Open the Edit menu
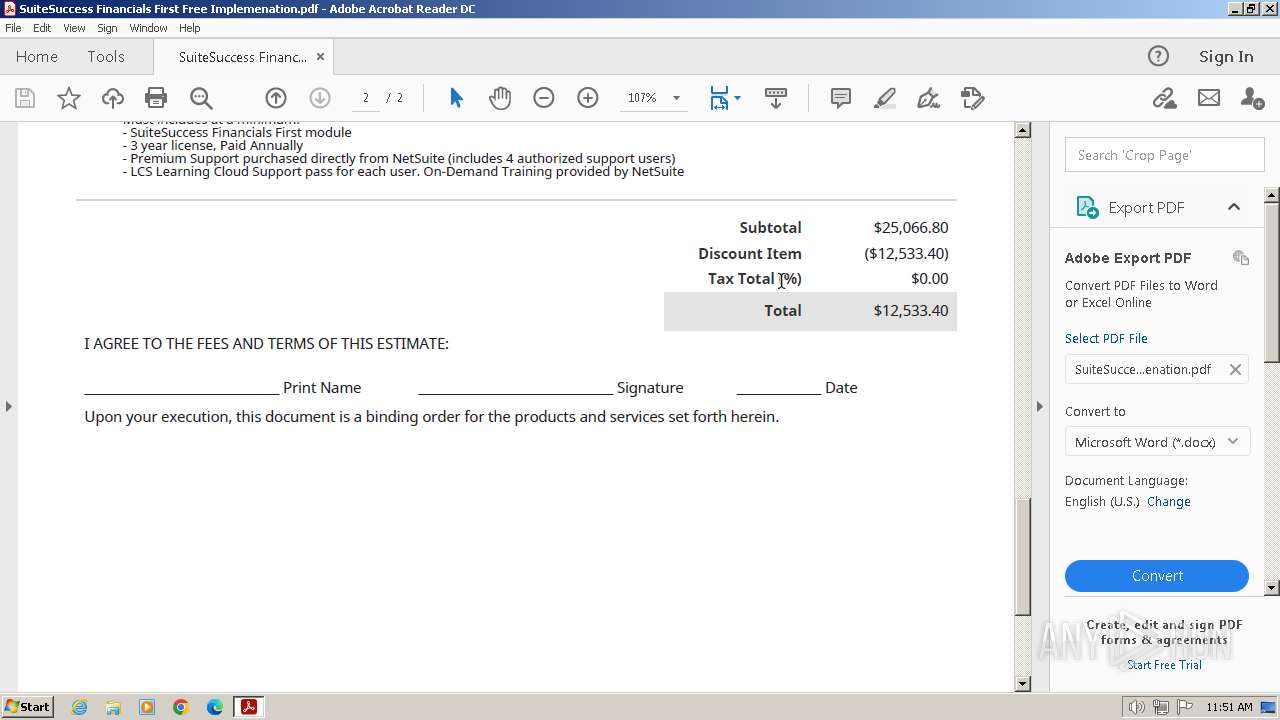Viewport: 1280px width, 720px height. click(x=42, y=28)
